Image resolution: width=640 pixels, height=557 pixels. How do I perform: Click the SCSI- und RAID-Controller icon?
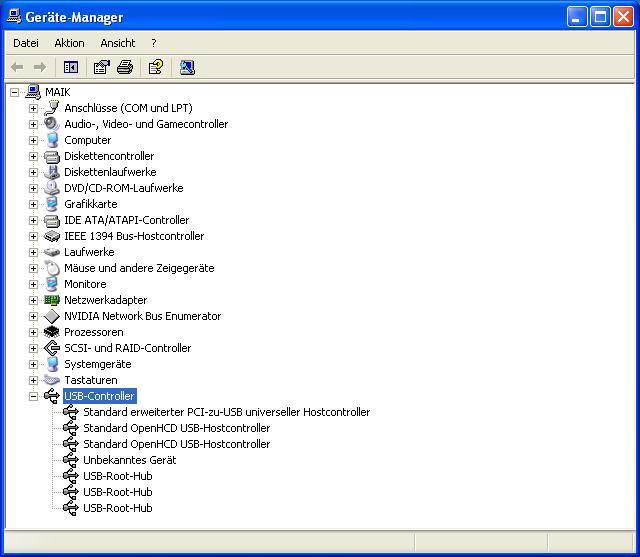[x=52, y=348]
